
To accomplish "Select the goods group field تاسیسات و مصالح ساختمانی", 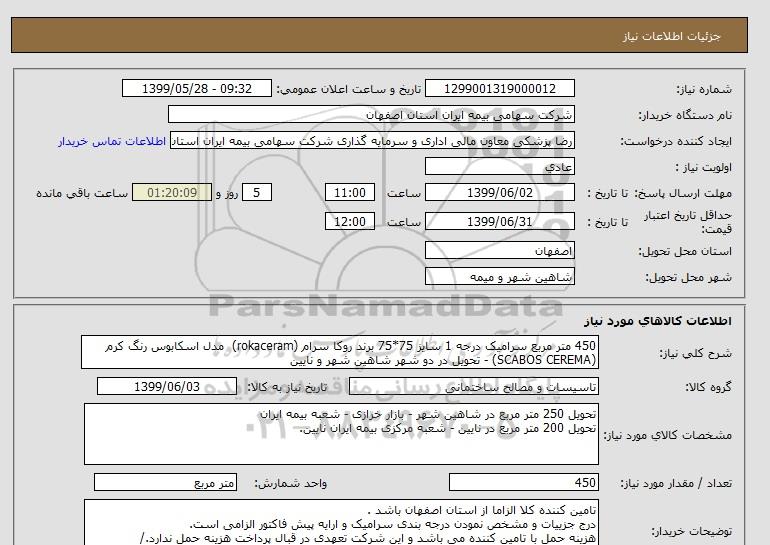I will (474, 386).
